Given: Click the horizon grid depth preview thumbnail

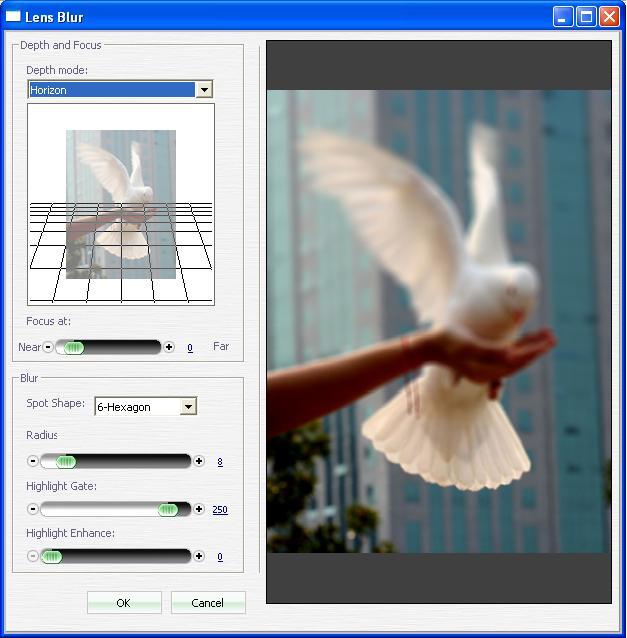Looking at the screenshot, I should coord(121,204).
